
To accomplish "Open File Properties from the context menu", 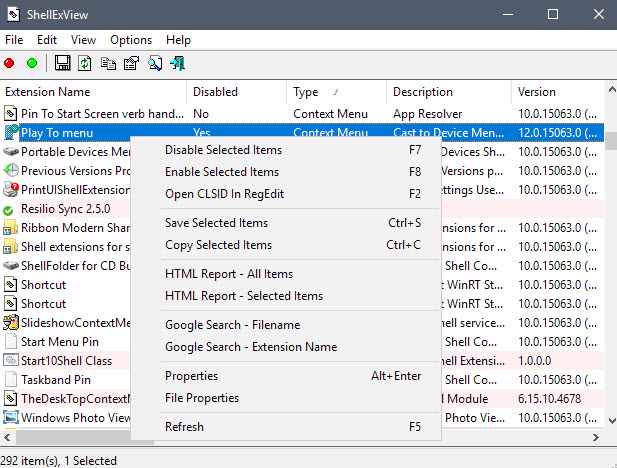I will (286, 398).
